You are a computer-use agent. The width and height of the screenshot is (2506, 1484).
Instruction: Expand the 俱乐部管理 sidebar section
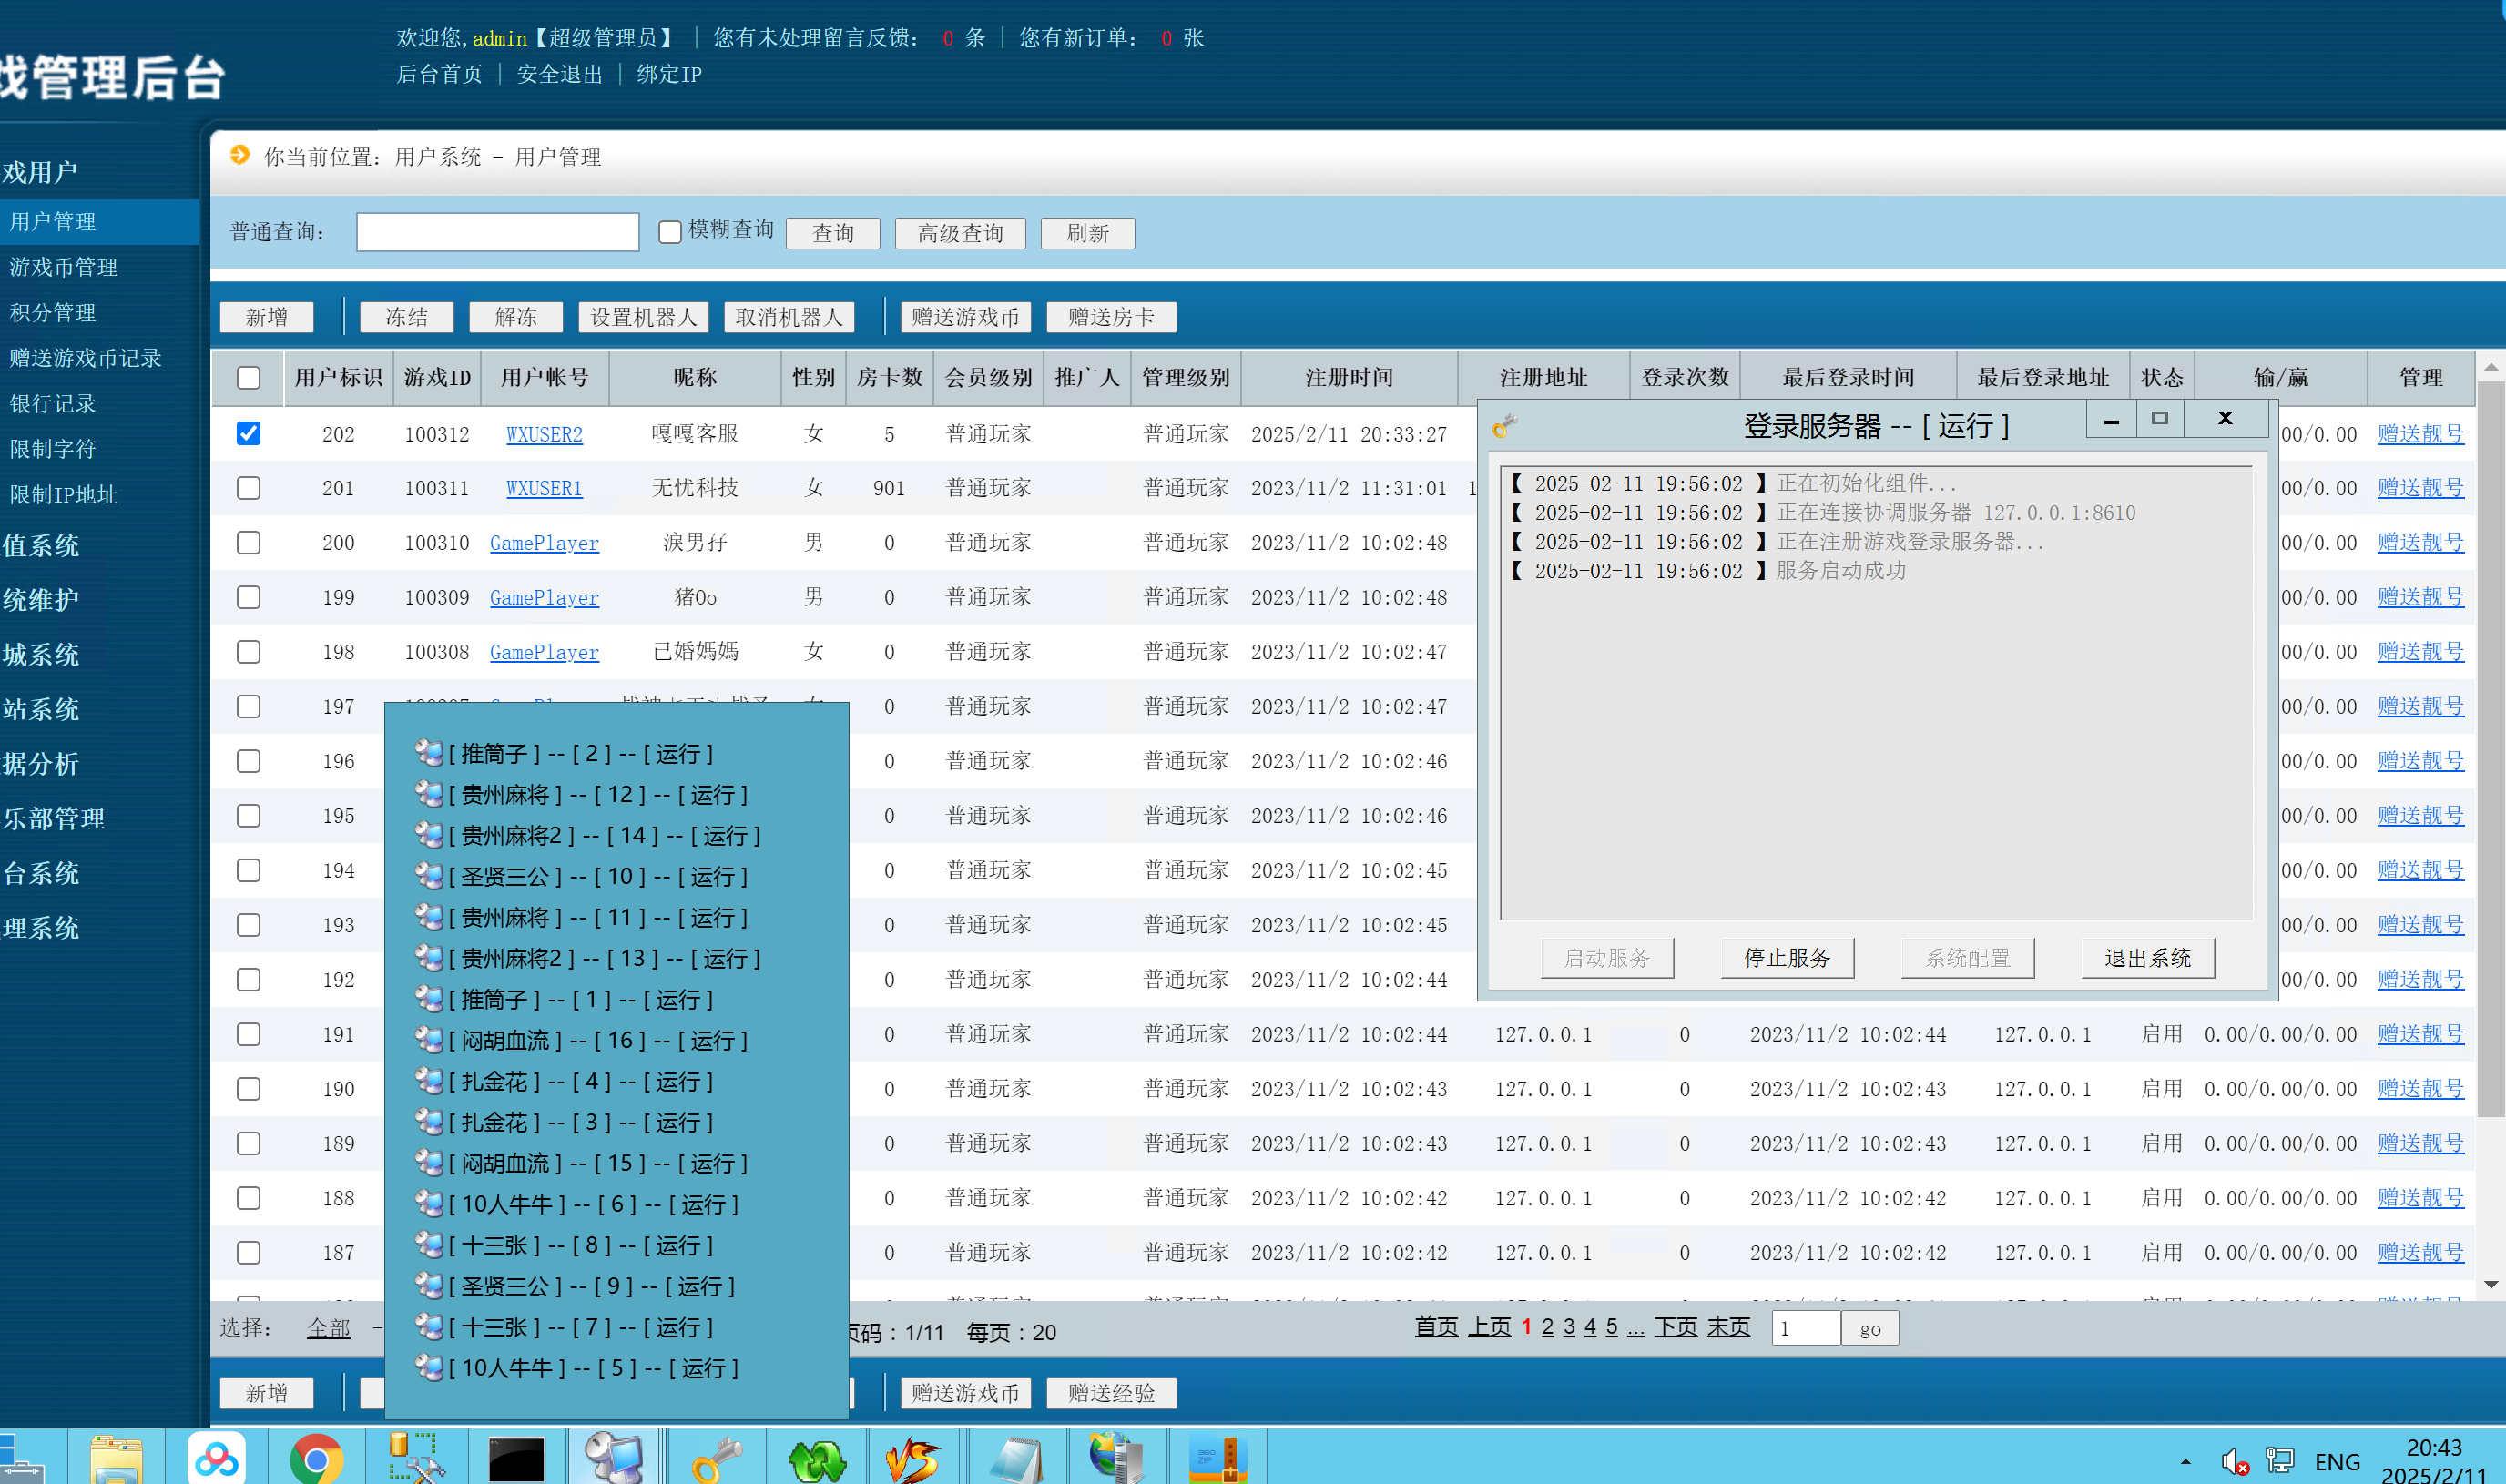pyautogui.click(x=53, y=818)
